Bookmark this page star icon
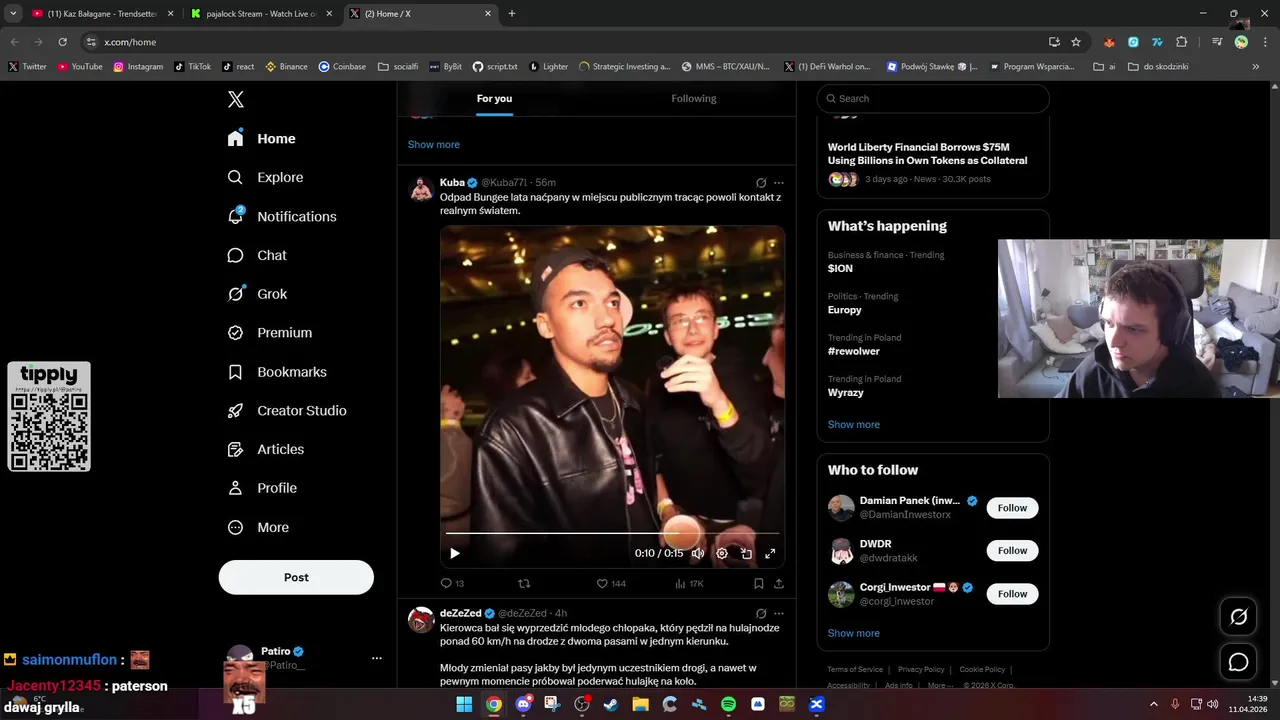Image resolution: width=1280 pixels, height=720 pixels. click(1076, 42)
